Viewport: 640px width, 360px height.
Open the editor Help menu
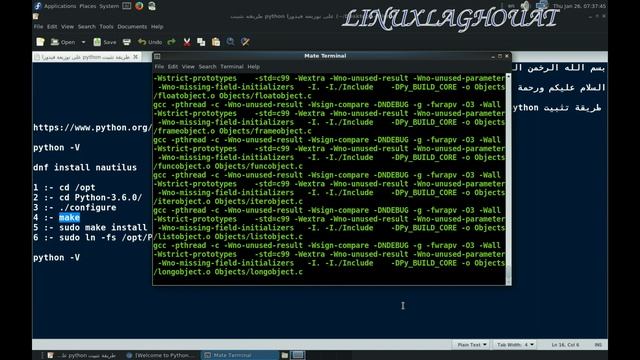point(157,27)
